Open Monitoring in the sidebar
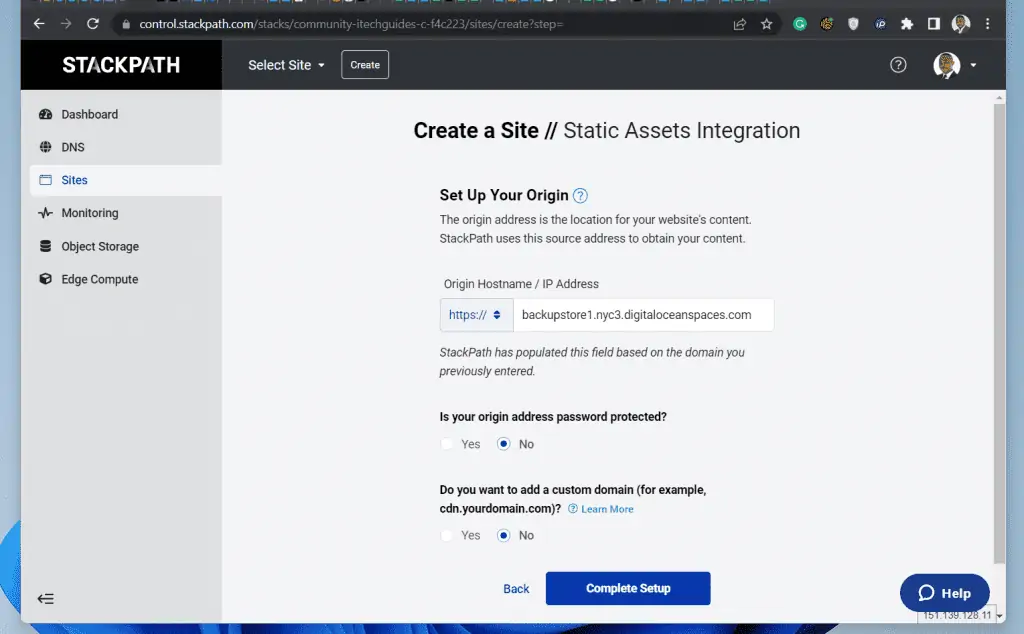Viewport: 1024px width, 634px height. pyautogui.click(x=125, y=213)
